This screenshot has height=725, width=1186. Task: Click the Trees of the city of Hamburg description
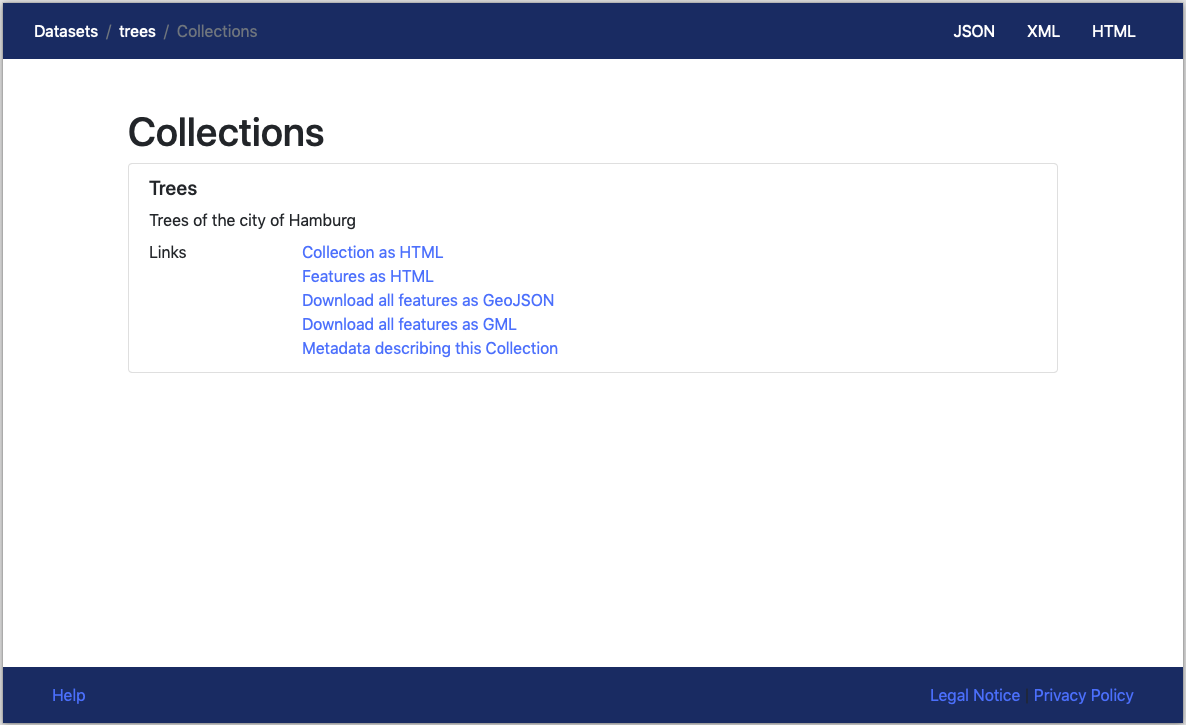(x=252, y=220)
